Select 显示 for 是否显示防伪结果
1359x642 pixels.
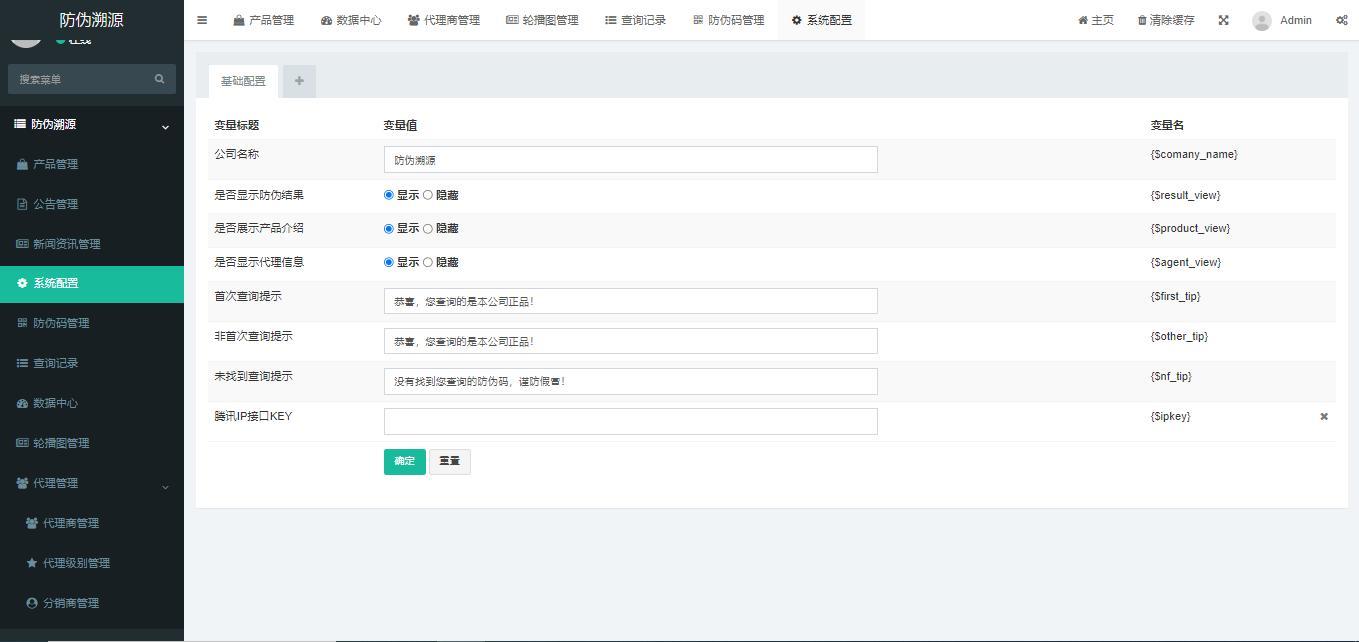pyautogui.click(x=389, y=195)
